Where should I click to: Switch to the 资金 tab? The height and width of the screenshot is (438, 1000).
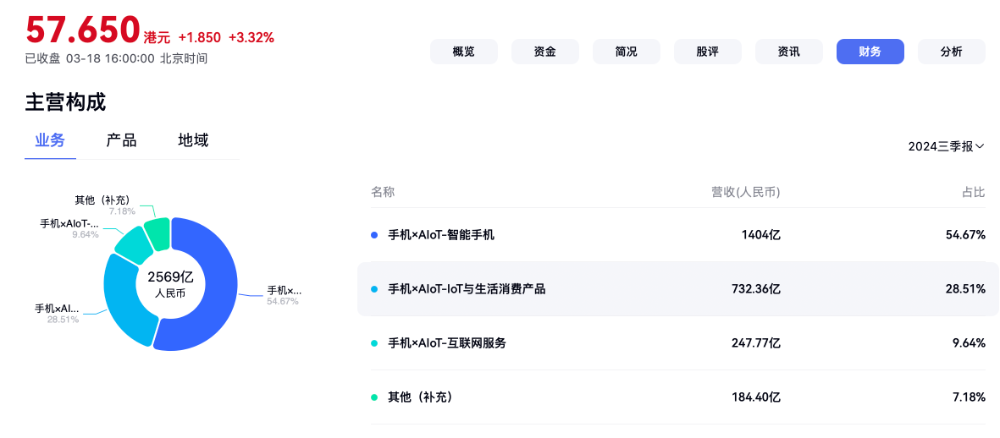545,52
